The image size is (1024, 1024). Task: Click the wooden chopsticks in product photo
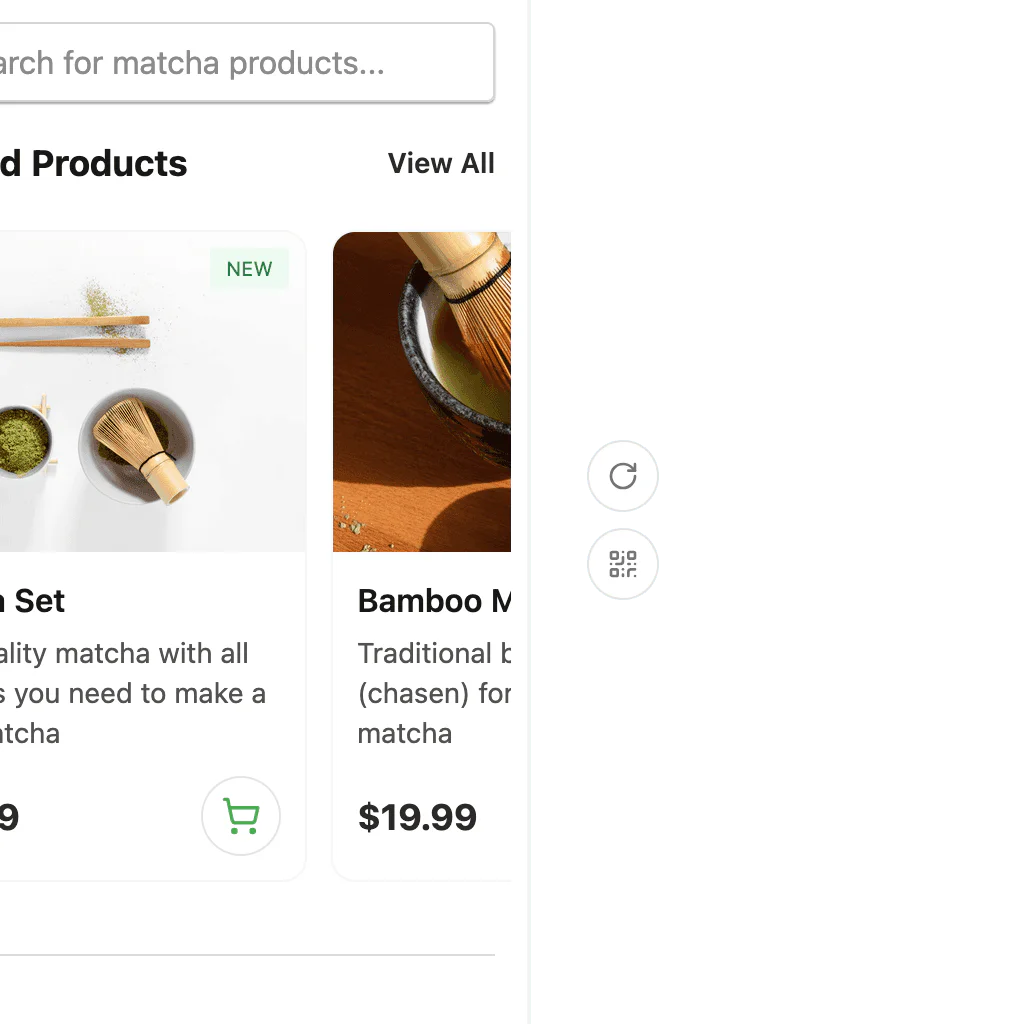pyautogui.click(x=75, y=332)
